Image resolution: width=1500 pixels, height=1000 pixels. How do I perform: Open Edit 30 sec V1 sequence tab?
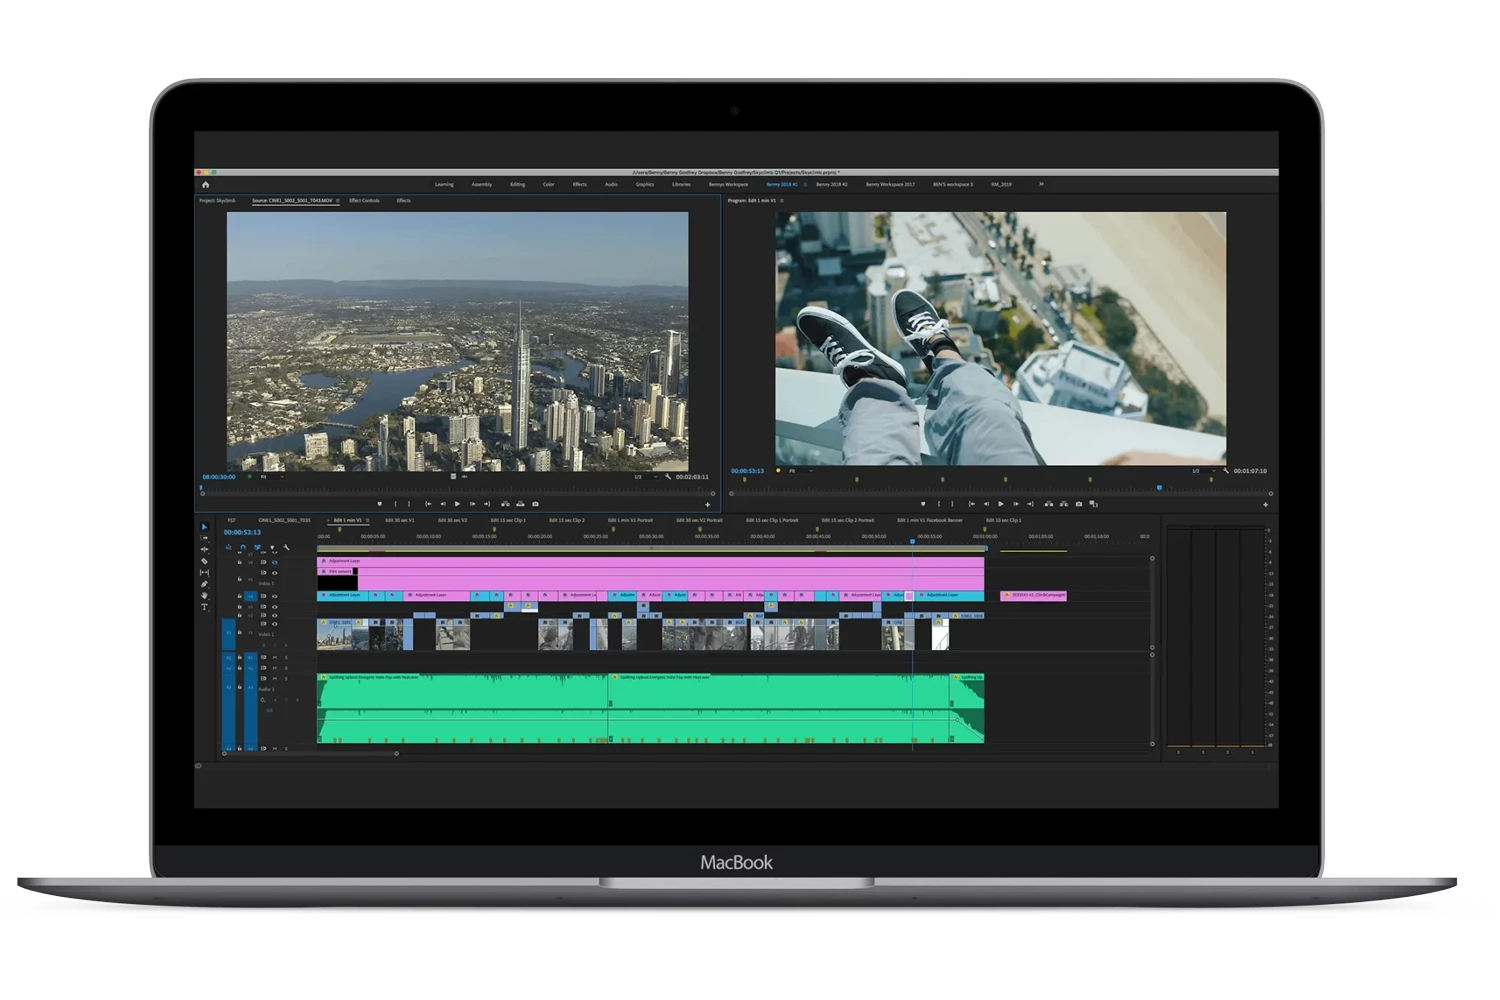(x=399, y=520)
